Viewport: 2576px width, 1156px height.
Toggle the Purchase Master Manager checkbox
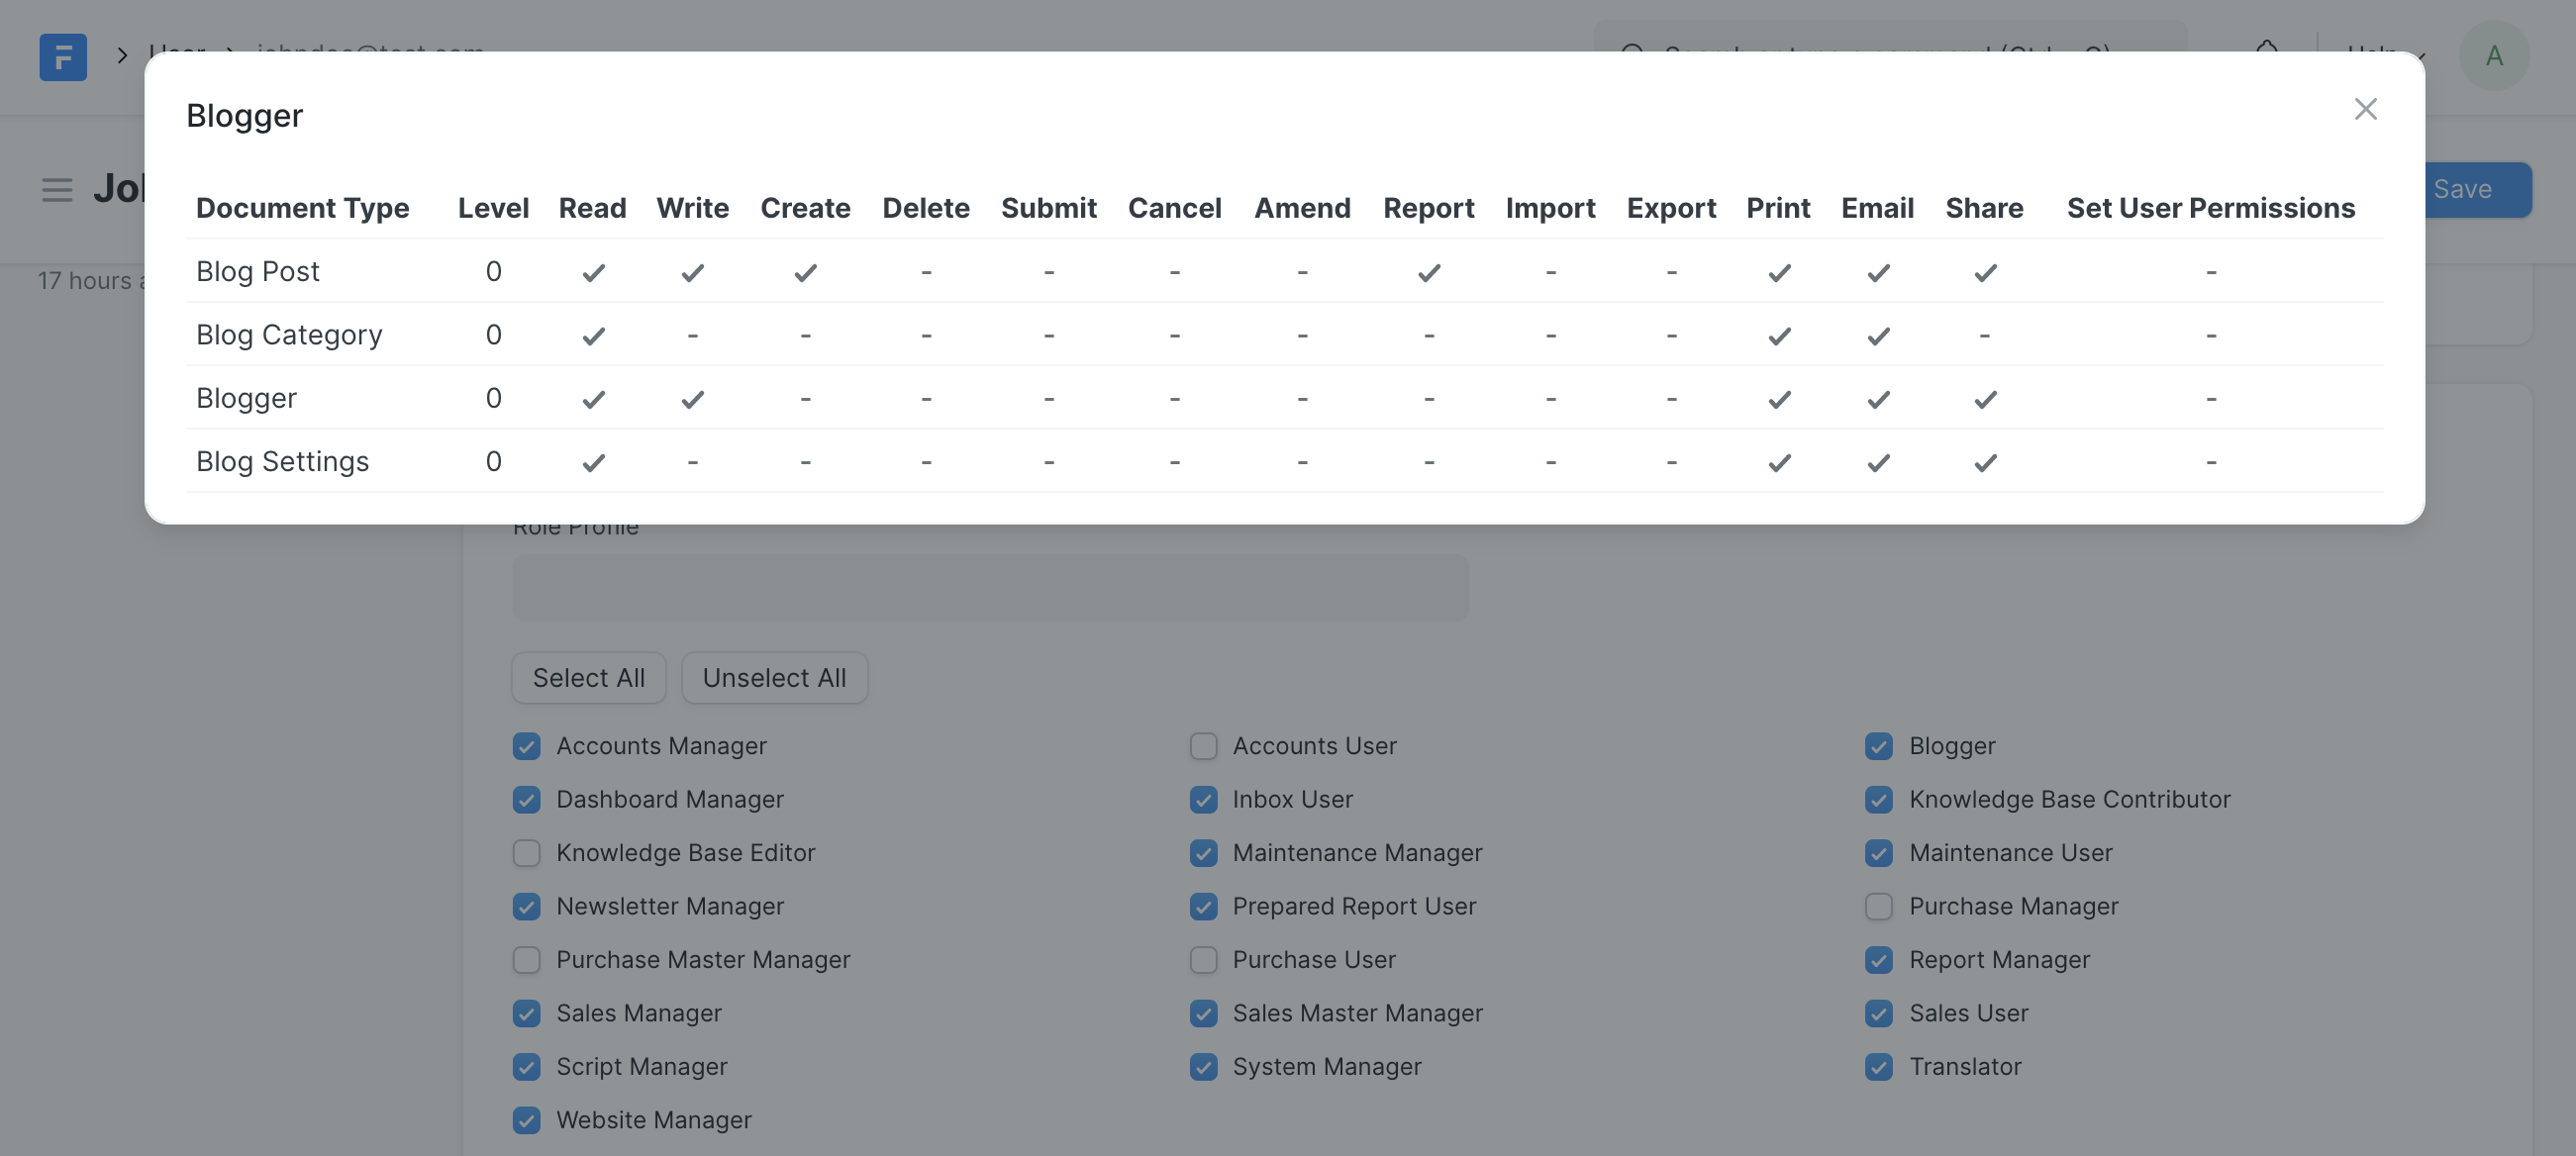point(526,959)
